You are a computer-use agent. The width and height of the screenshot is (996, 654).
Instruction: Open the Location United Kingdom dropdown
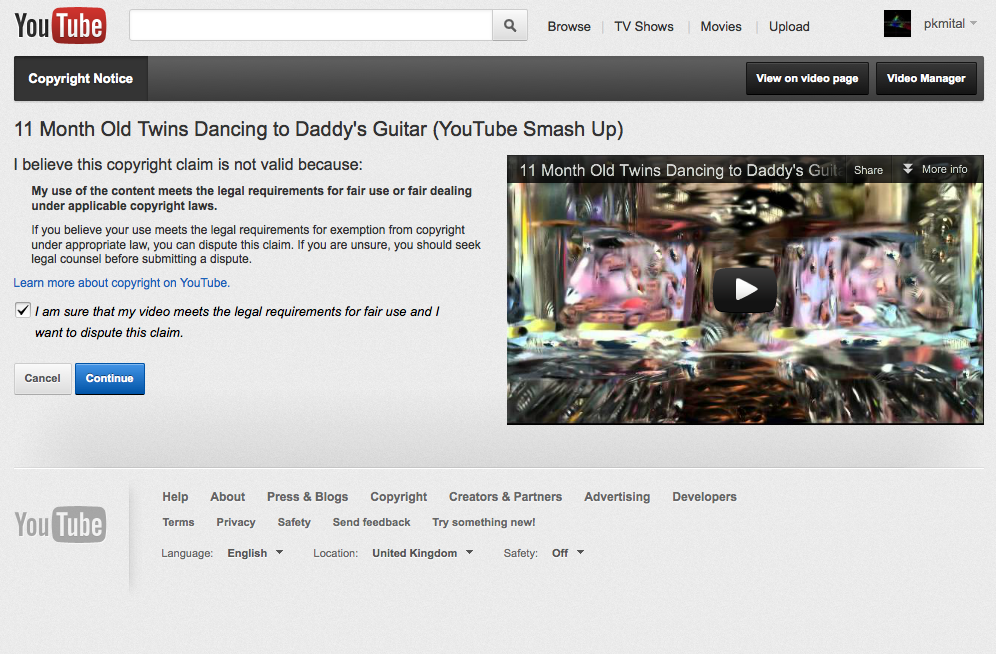click(422, 553)
